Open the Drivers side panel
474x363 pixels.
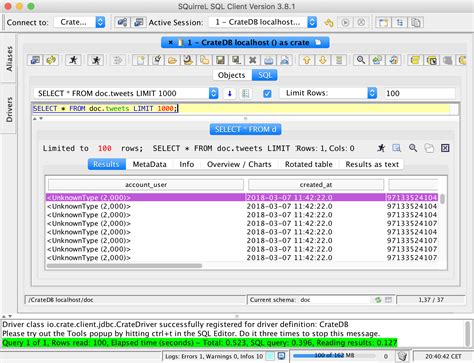click(x=9, y=109)
